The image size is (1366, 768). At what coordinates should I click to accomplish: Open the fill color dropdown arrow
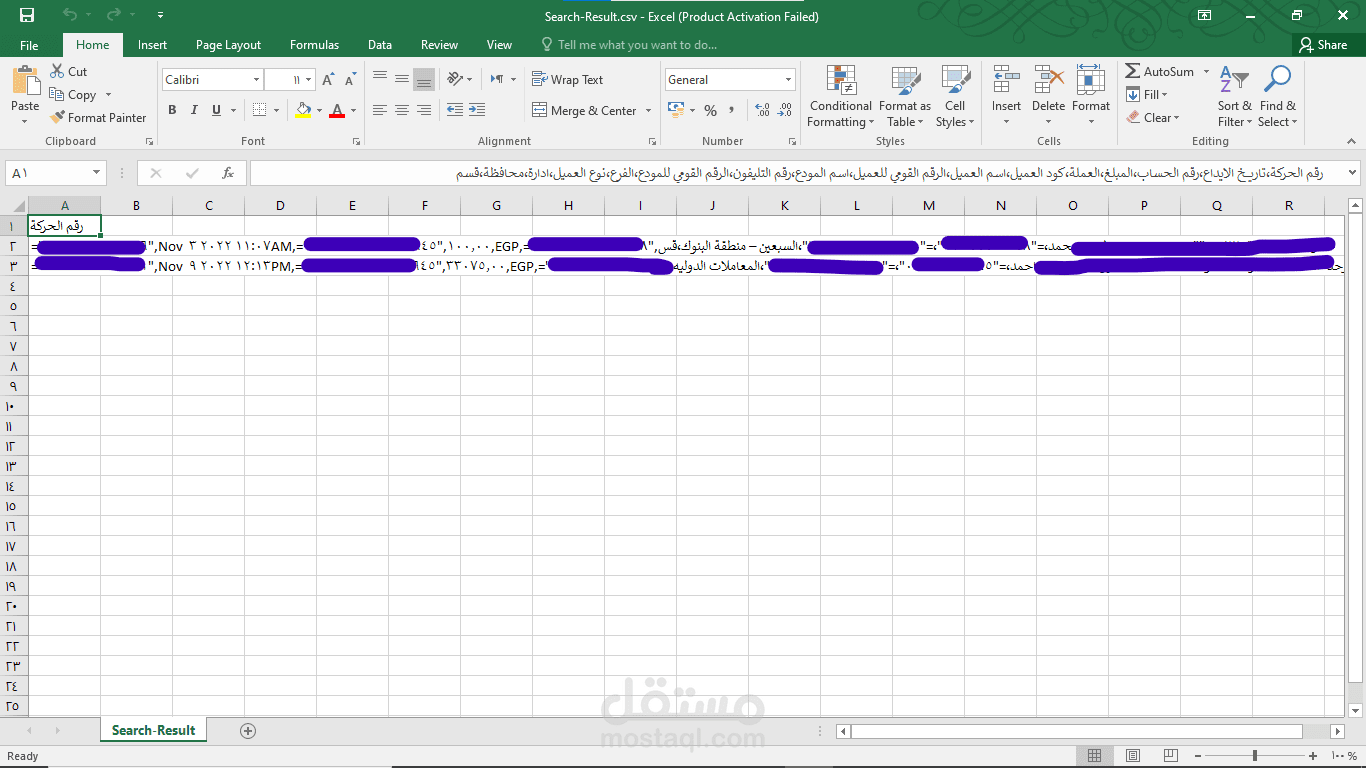318,110
